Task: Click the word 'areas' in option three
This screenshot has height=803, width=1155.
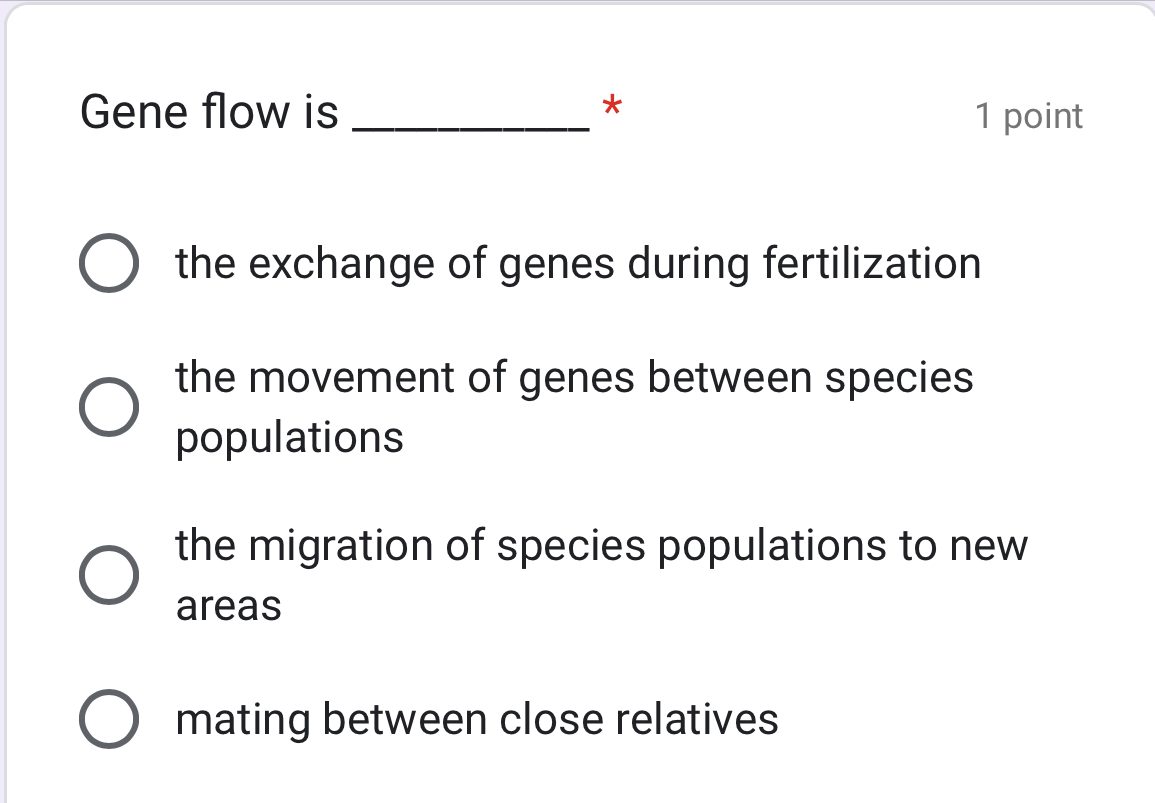Action: 228,605
